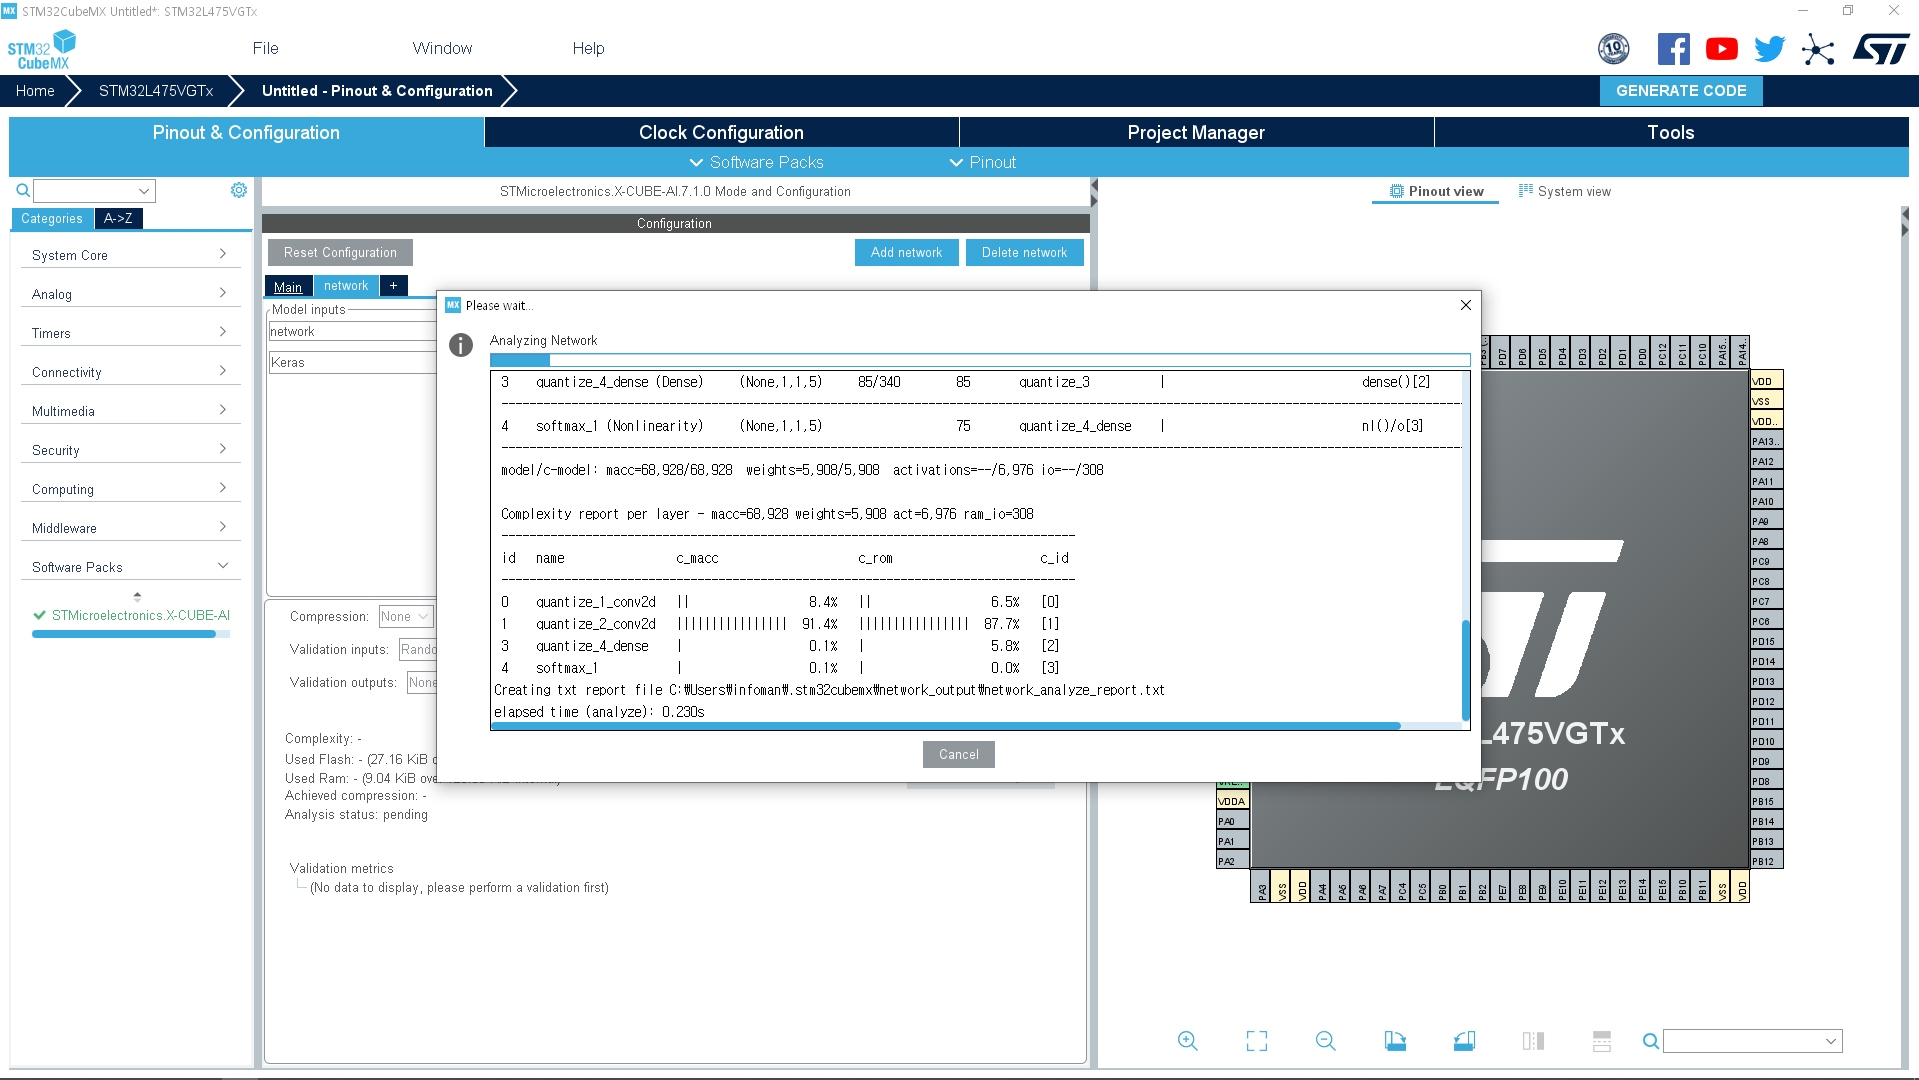
Task: Rotate the chip view clockwise
Action: click(x=1395, y=1041)
